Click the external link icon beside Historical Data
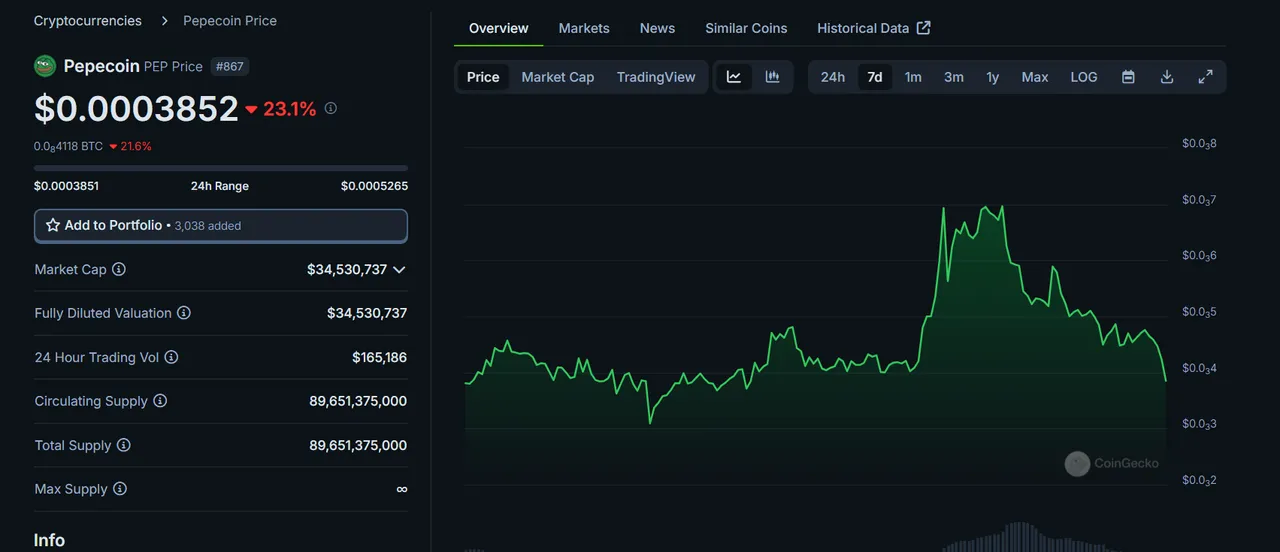The width and height of the screenshot is (1280, 552). (x=923, y=28)
